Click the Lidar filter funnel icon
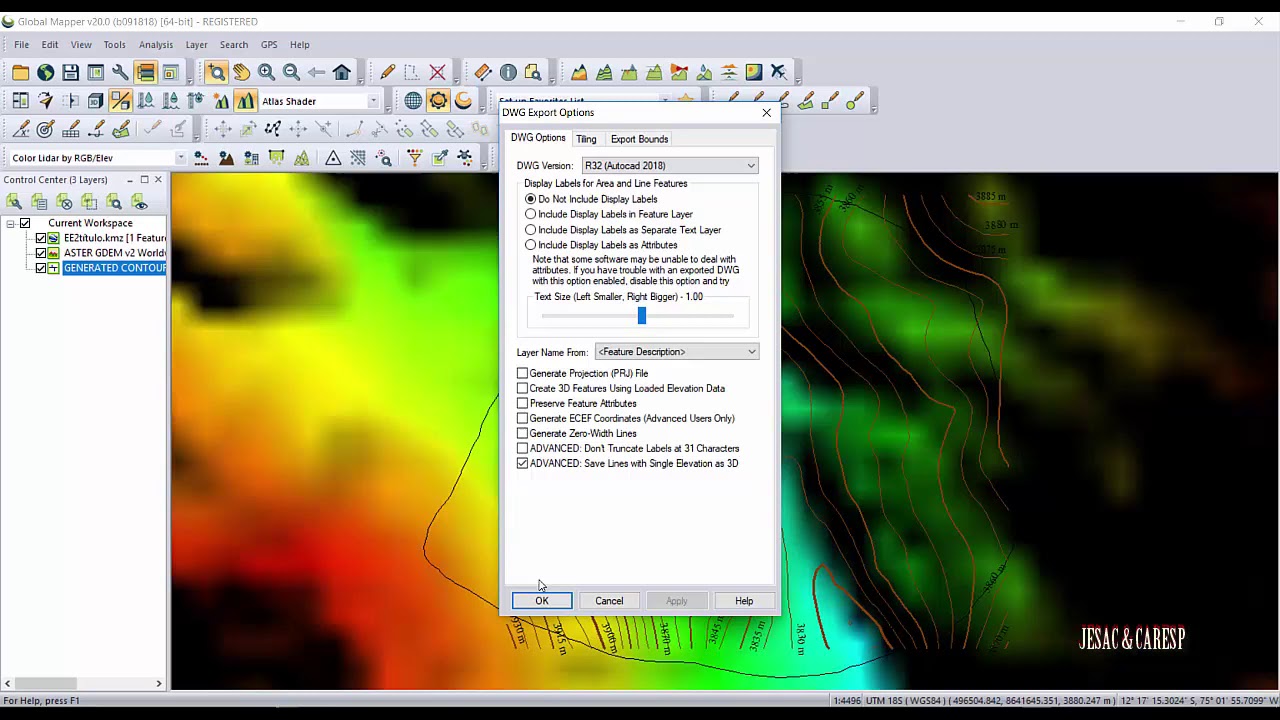The image size is (1280, 720). (415, 158)
